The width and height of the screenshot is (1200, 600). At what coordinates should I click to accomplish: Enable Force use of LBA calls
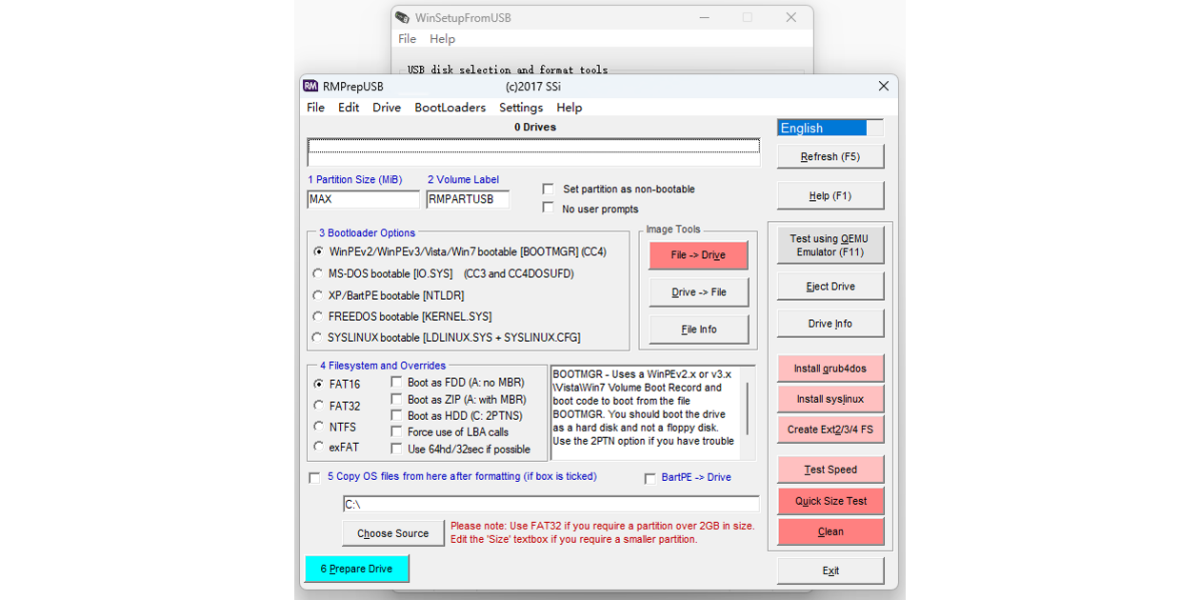pyautogui.click(x=396, y=432)
